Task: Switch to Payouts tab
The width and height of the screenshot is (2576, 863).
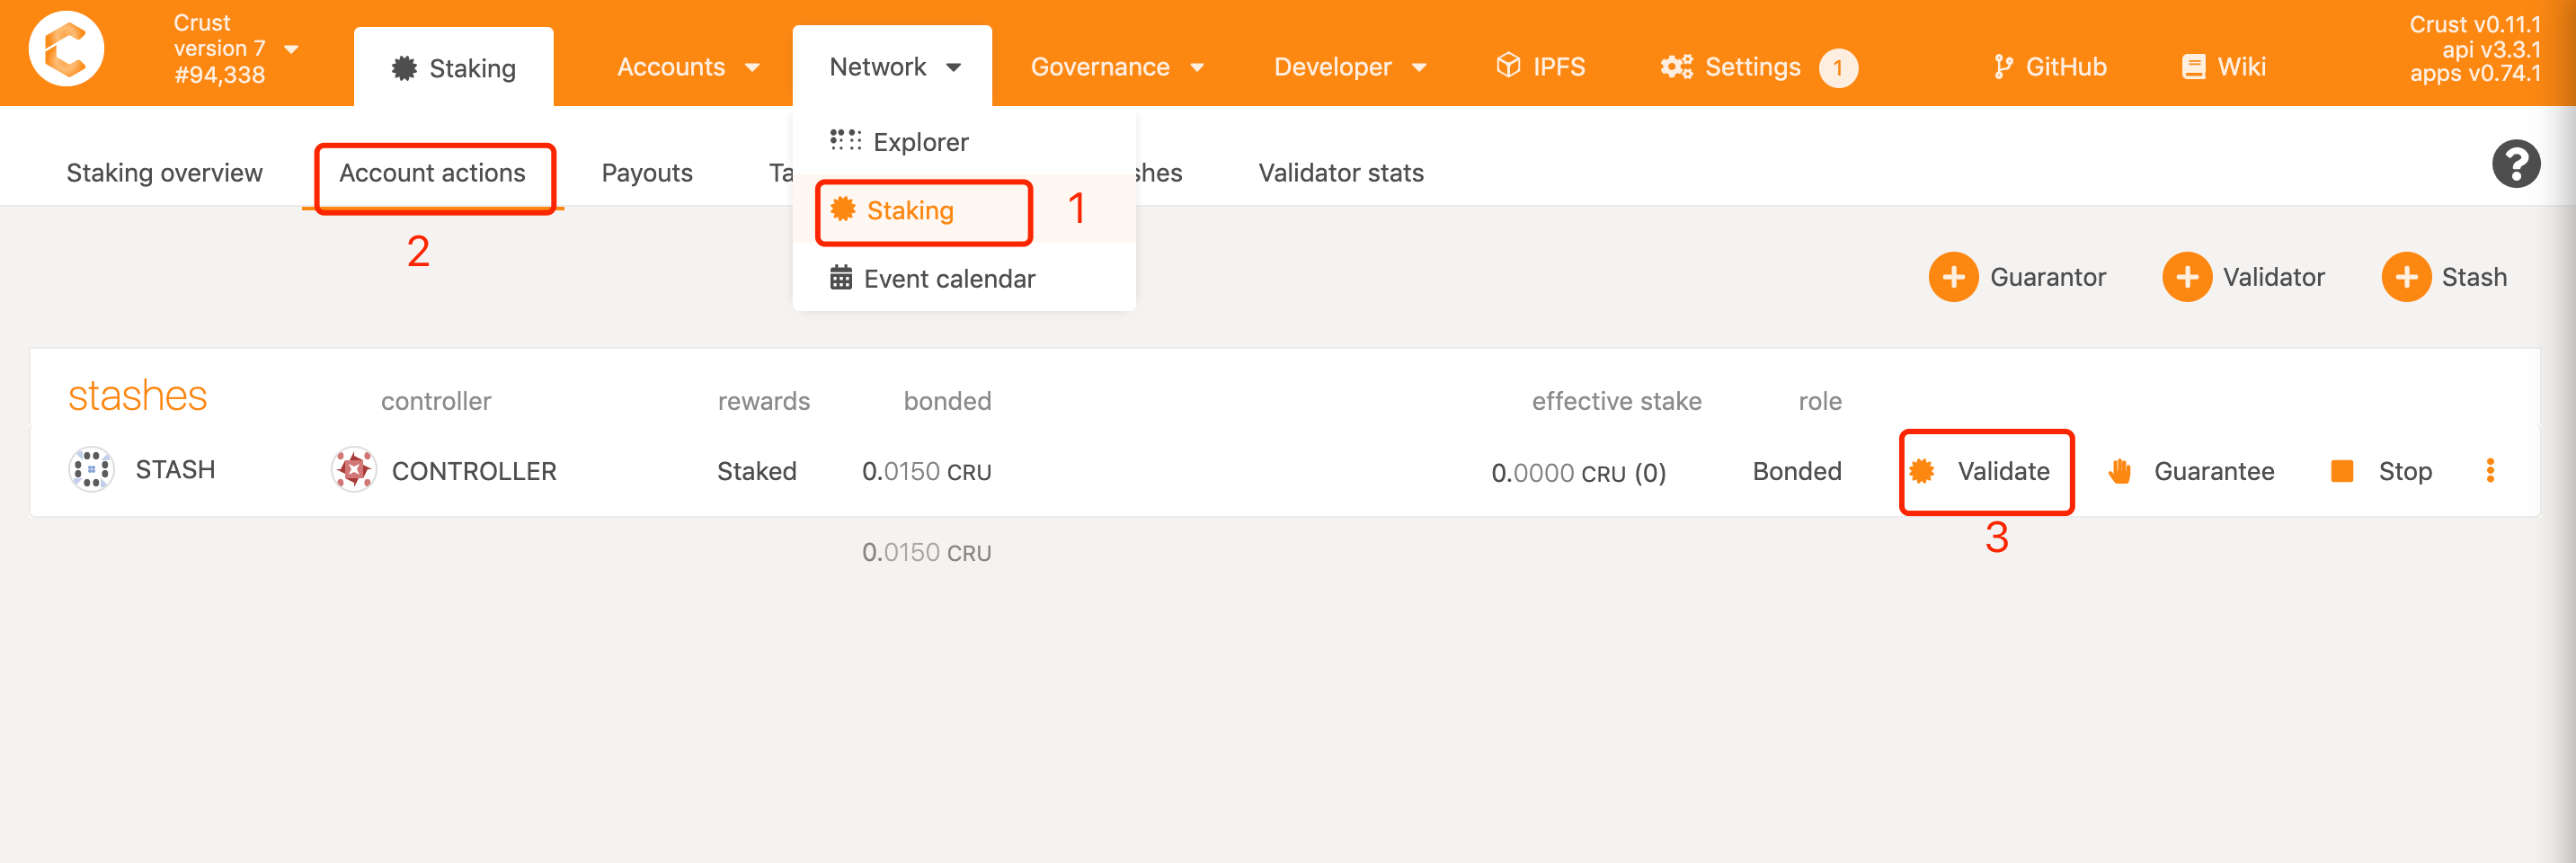Action: point(647,173)
